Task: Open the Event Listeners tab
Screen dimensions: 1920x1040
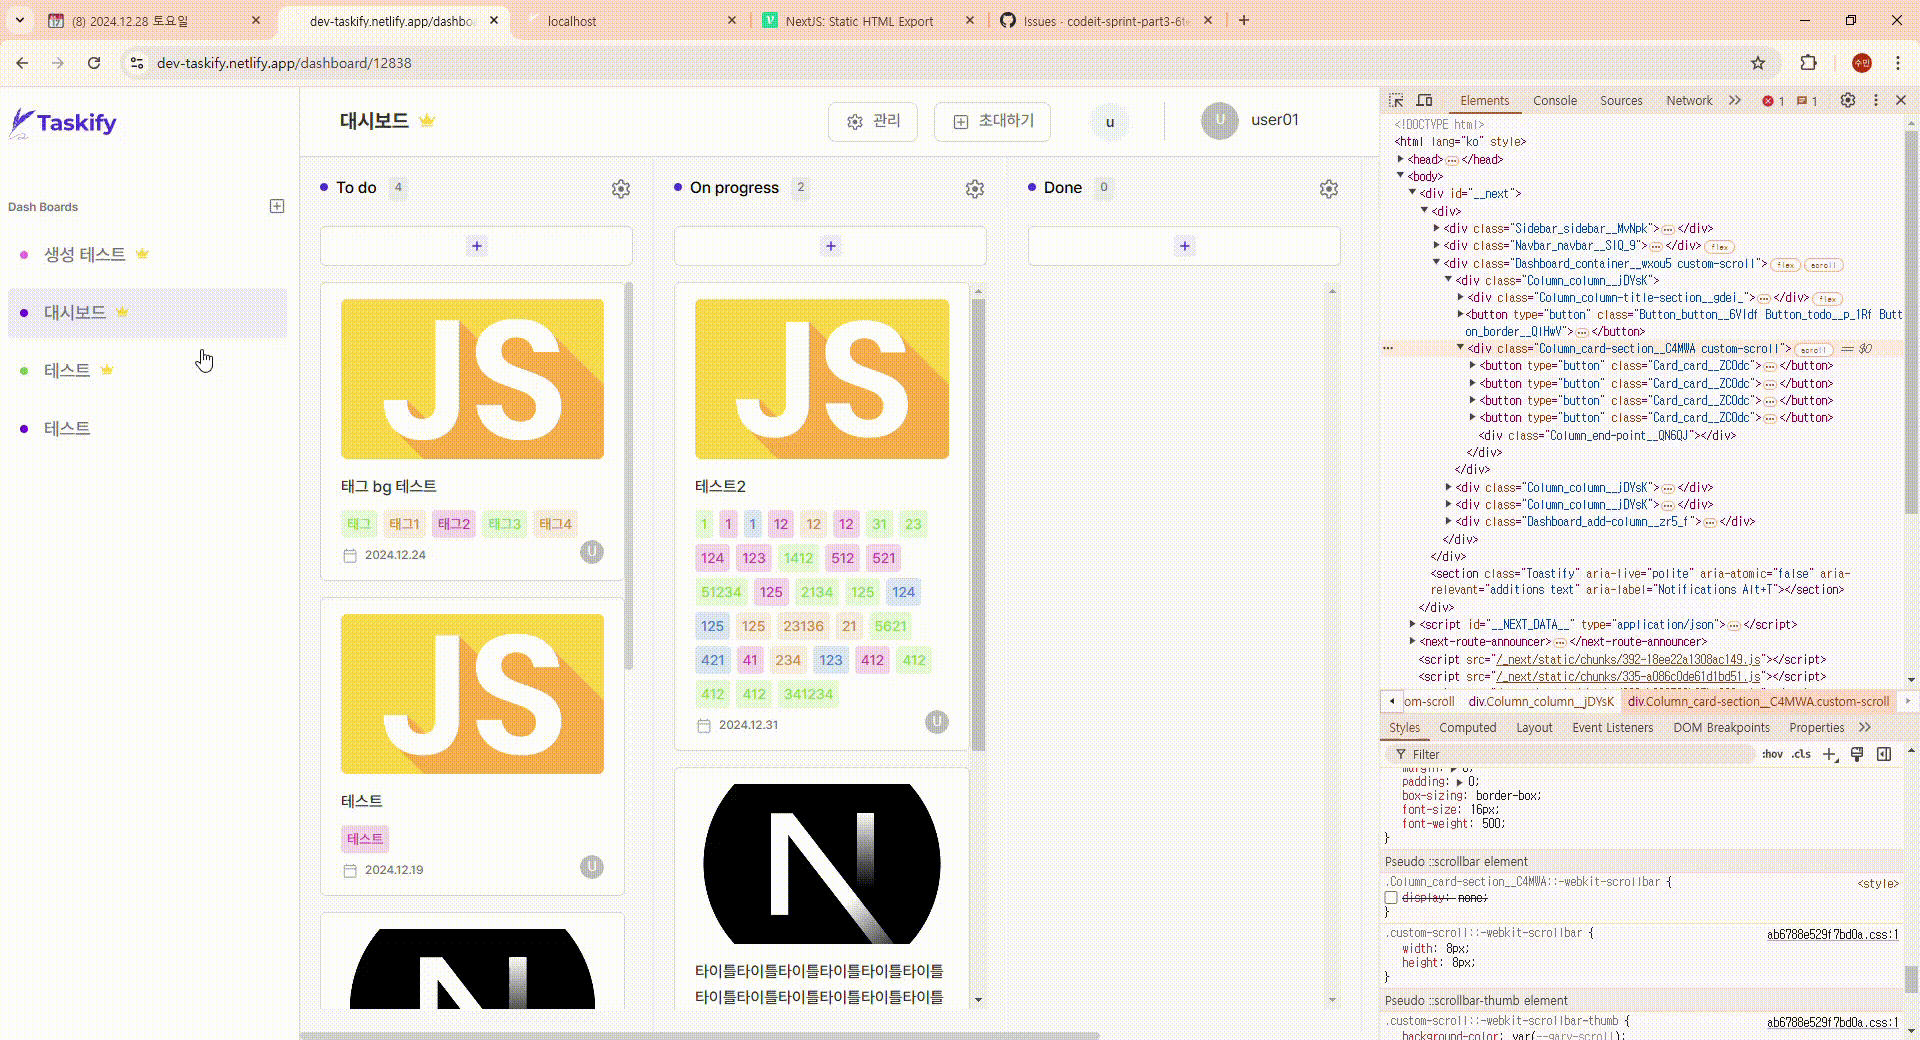Action: pos(1612,727)
